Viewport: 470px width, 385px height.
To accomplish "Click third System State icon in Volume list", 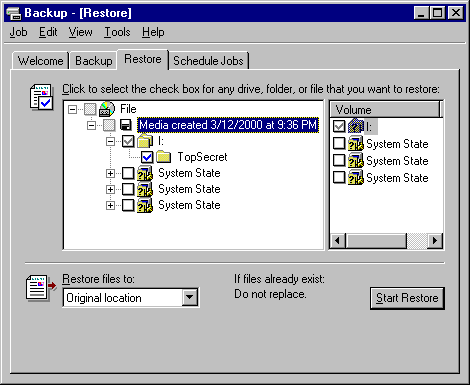I will pos(355,178).
